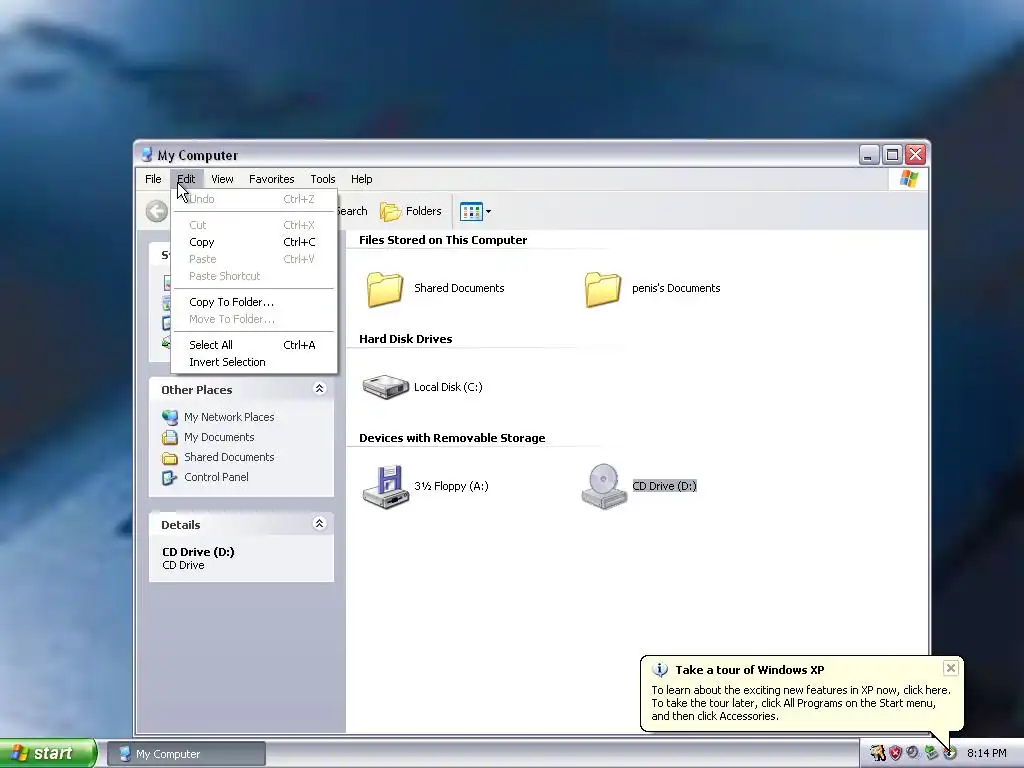Choose Select All from Edit menu

(x=254, y=345)
